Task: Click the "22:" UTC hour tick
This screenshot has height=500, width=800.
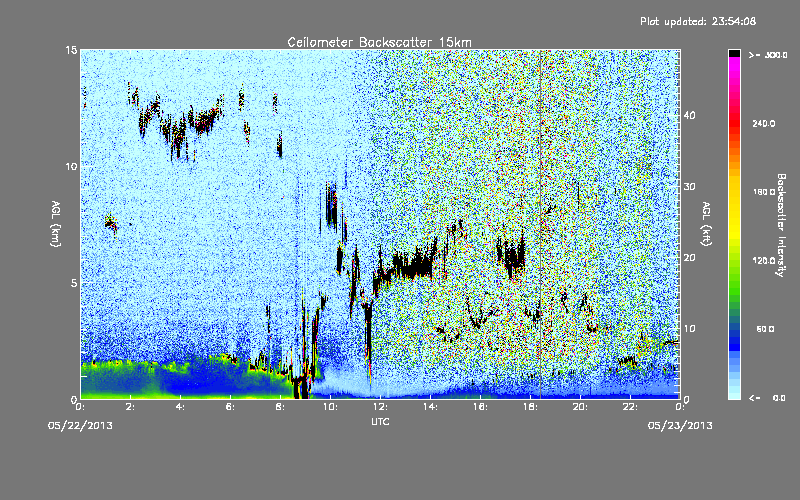Action: [x=630, y=407]
